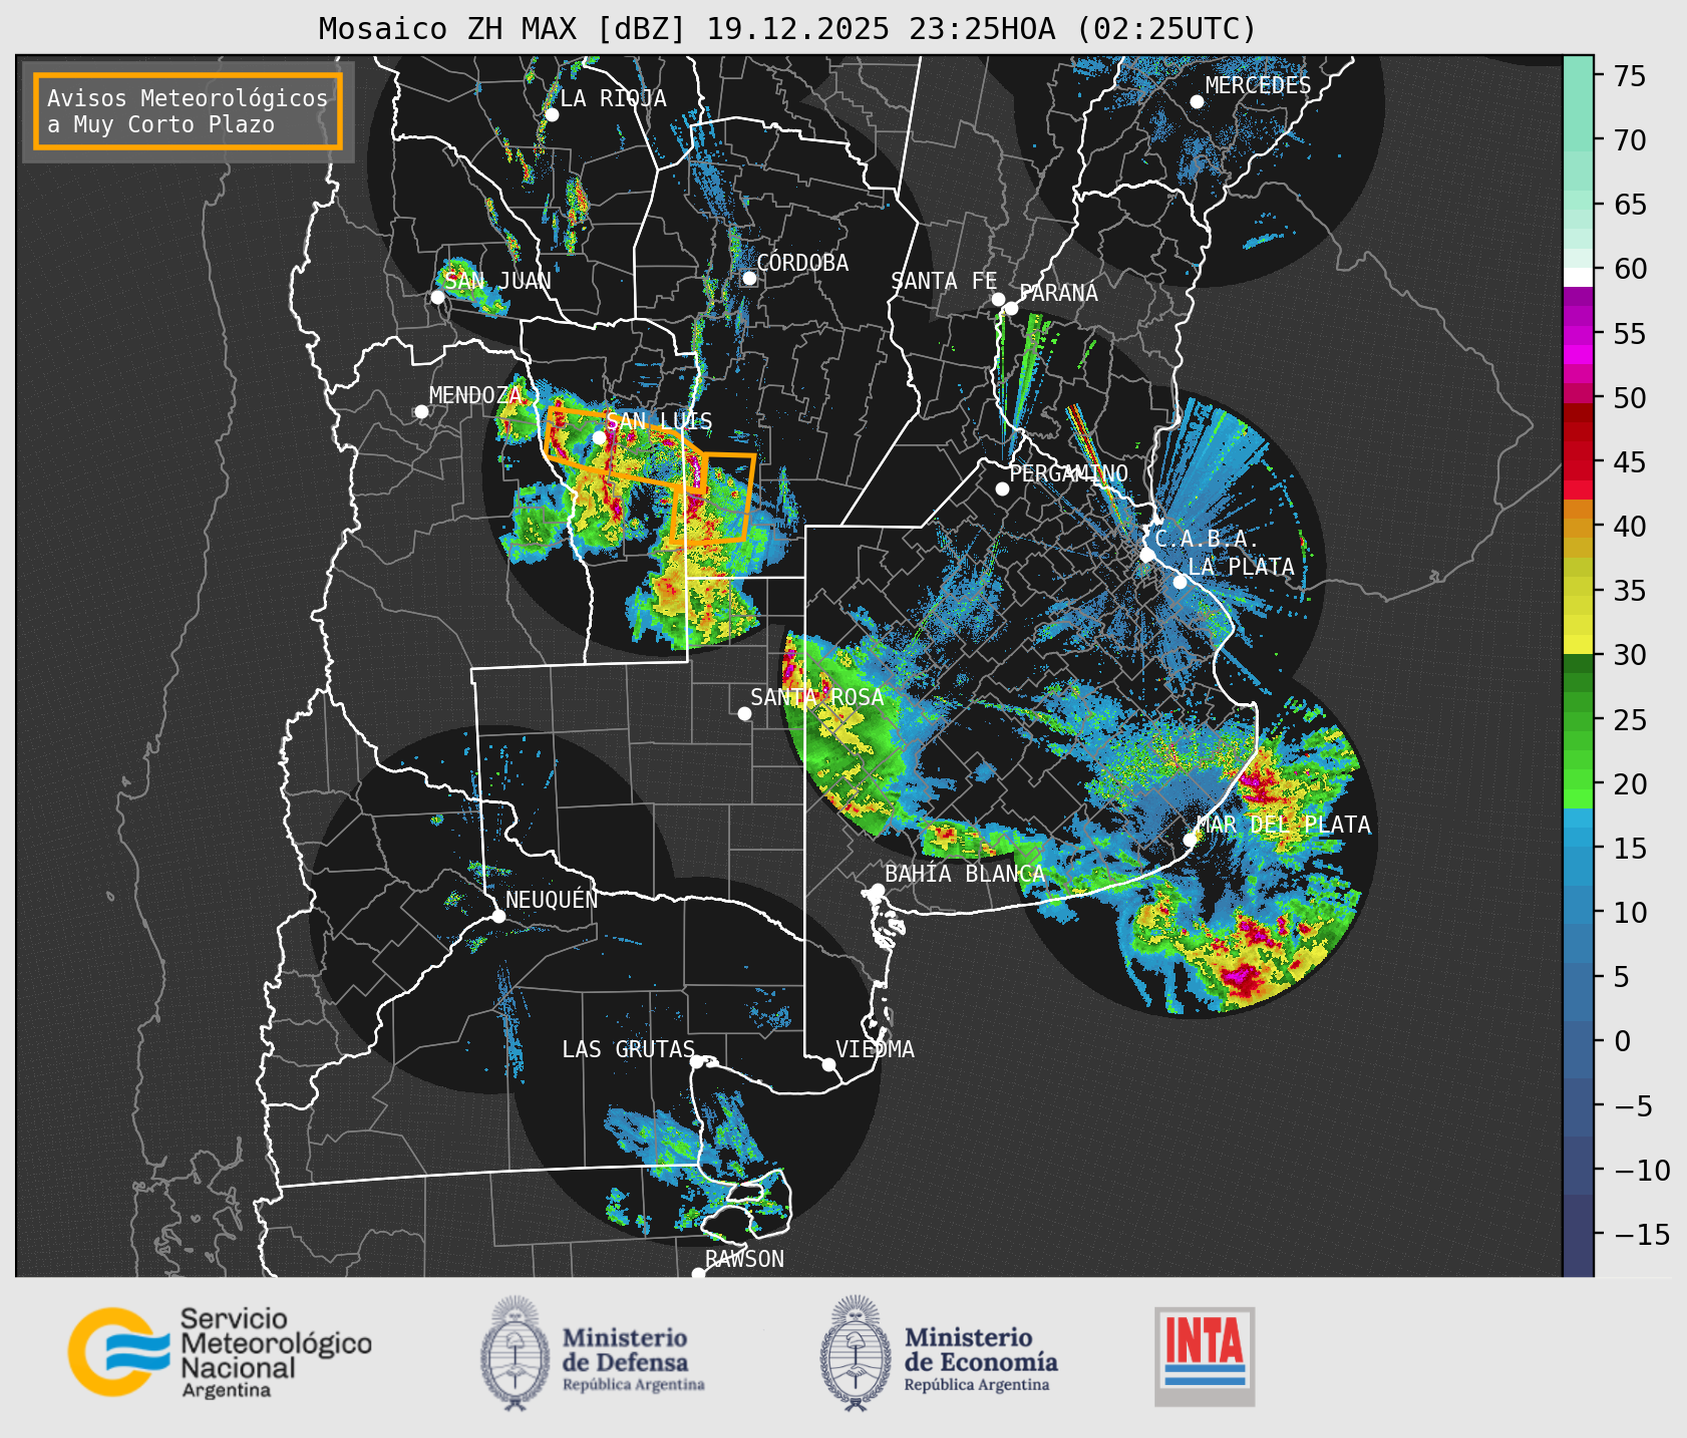The height and width of the screenshot is (1438, 1687).
Task: Click the colorbar tick label 45
Action: tap(1628, 462)
